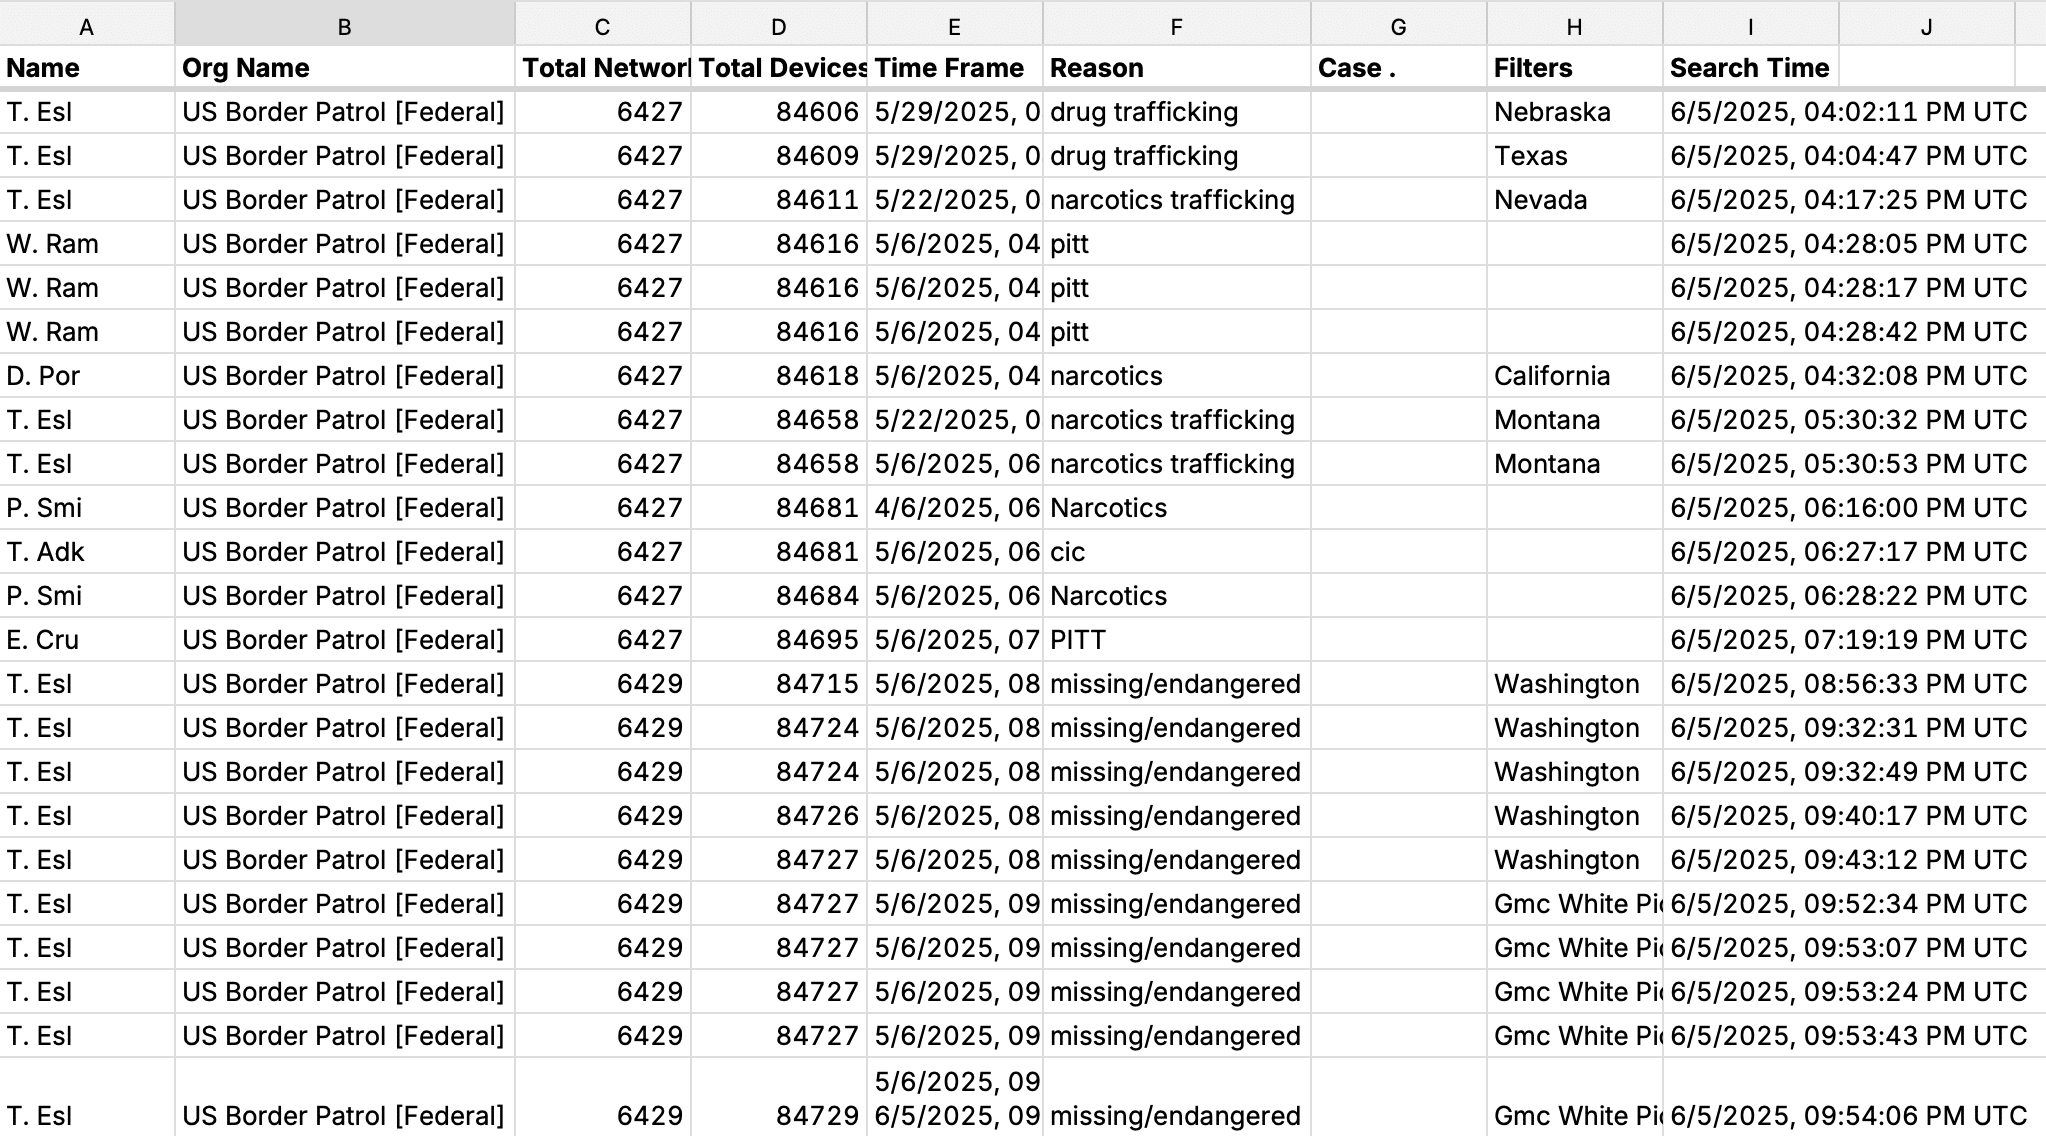Select total devices cell 84695
This screenshot has height=1136, width=2046.
pos(778,640)
